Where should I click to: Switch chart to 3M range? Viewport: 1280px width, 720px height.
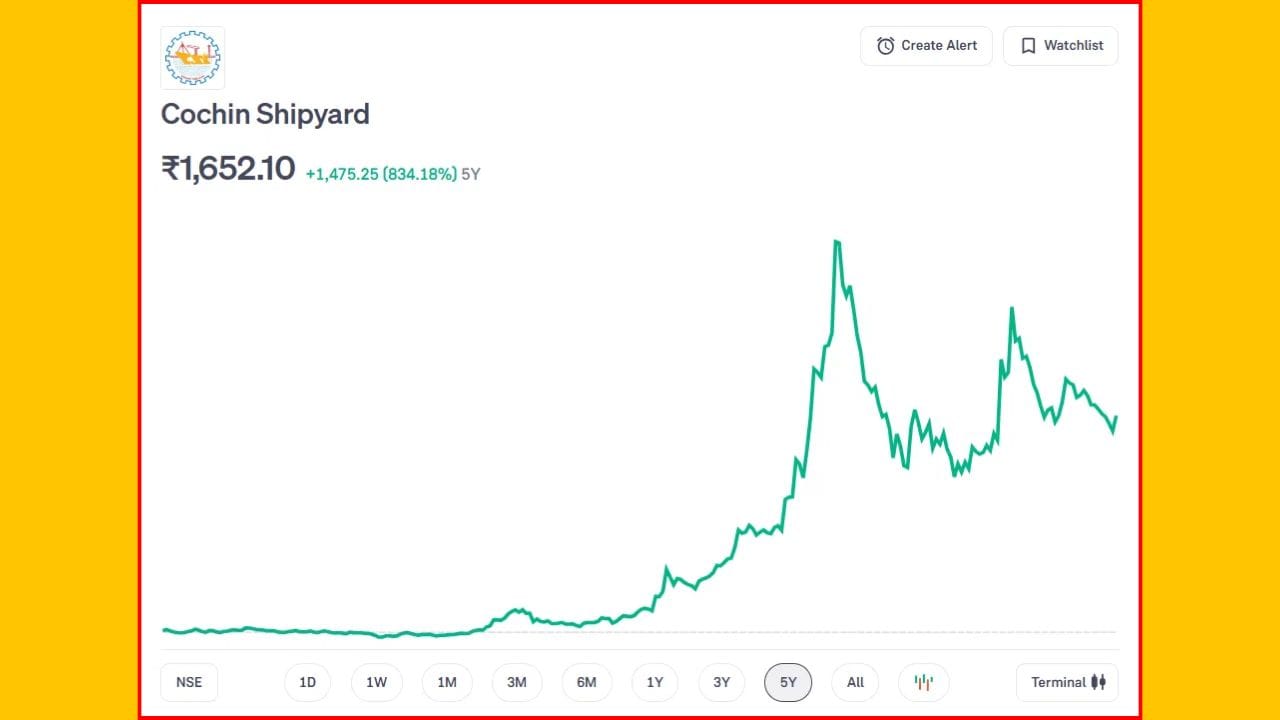click(517, 683)
